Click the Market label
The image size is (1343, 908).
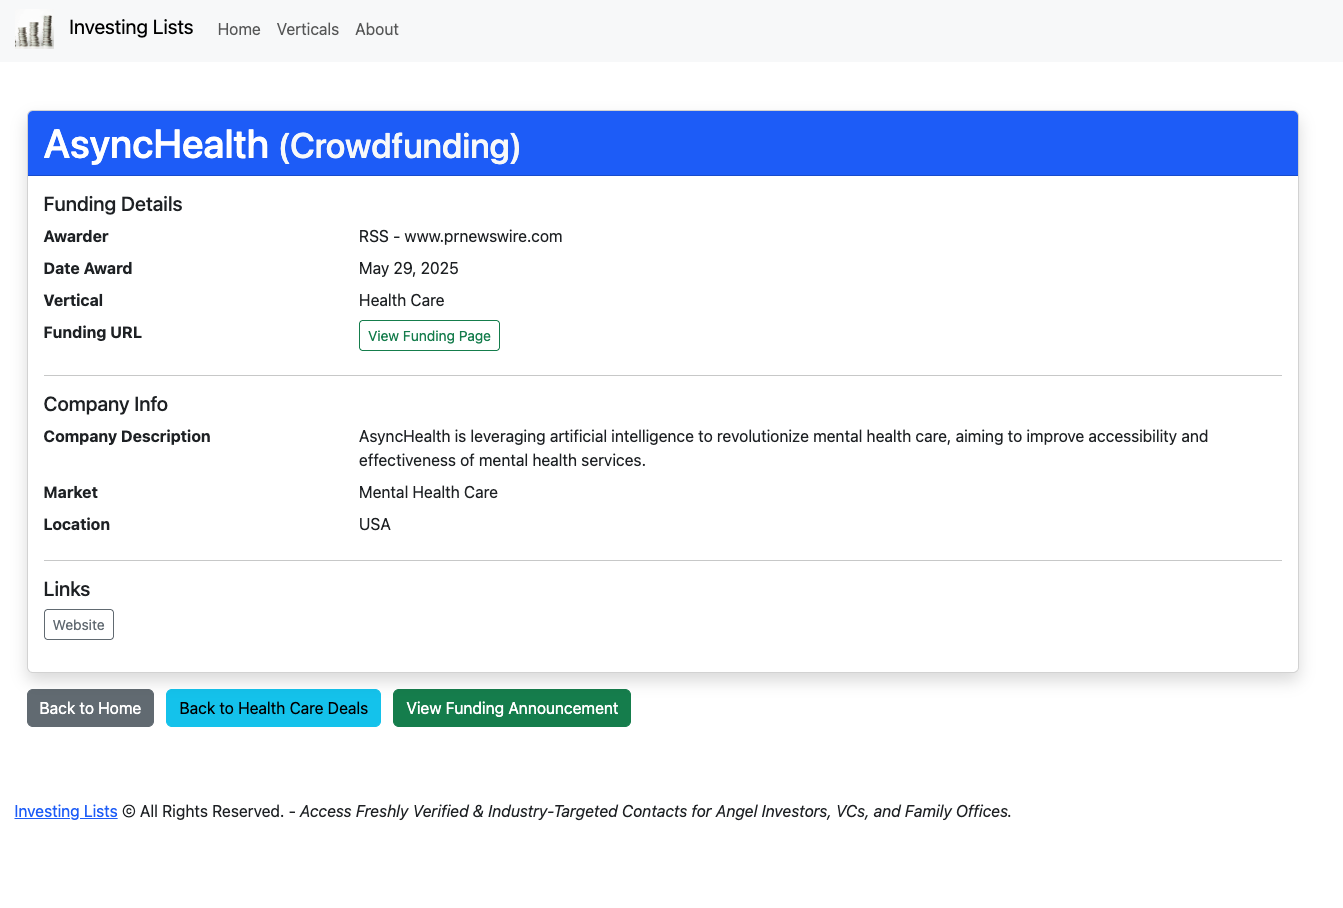(71, 492)
